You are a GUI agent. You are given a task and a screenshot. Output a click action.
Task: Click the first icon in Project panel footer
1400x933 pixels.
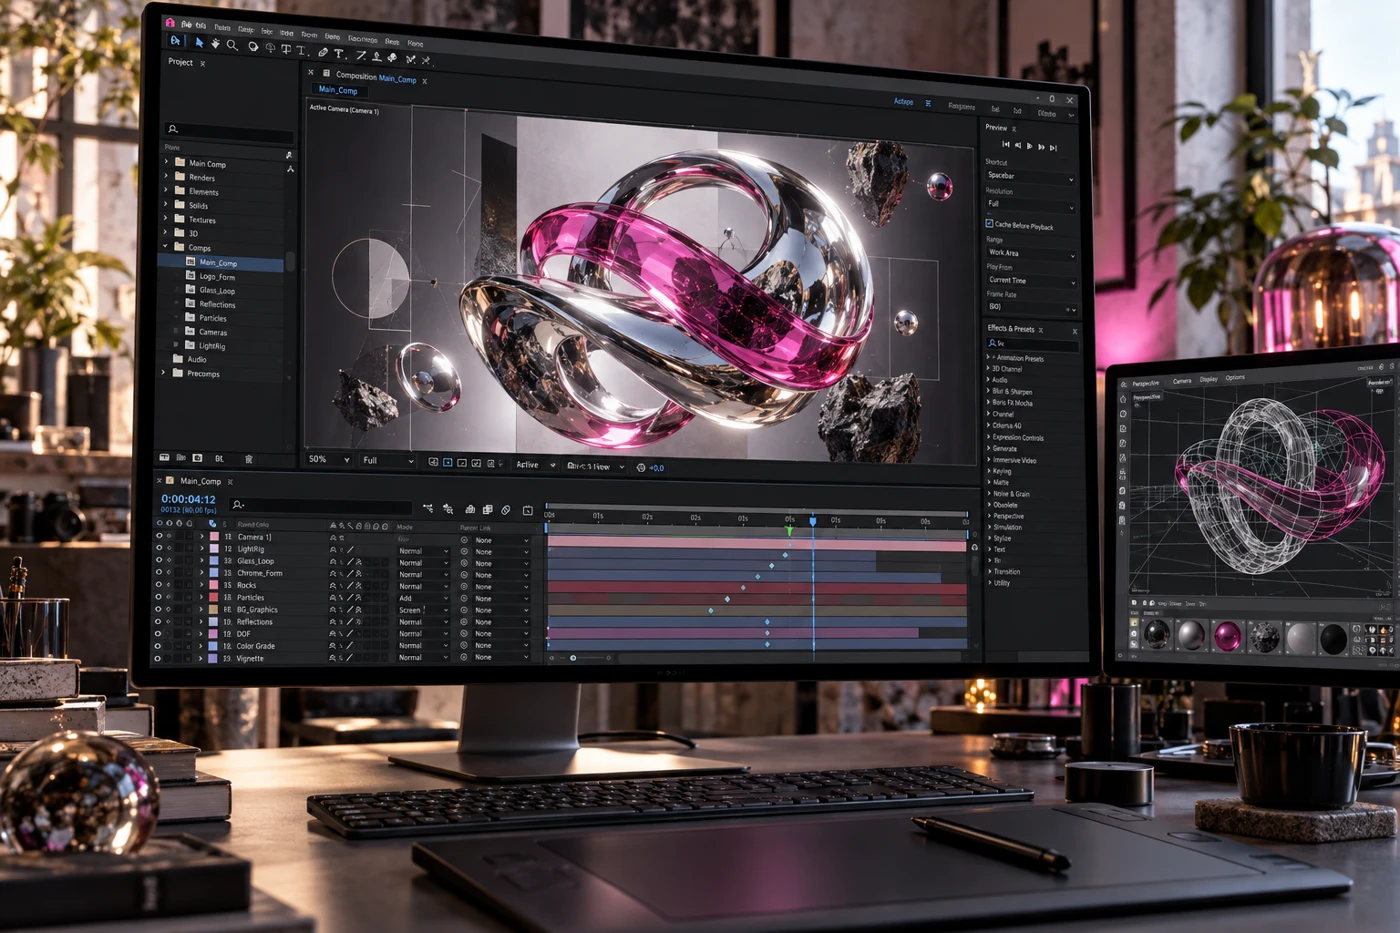pos(165,457)
